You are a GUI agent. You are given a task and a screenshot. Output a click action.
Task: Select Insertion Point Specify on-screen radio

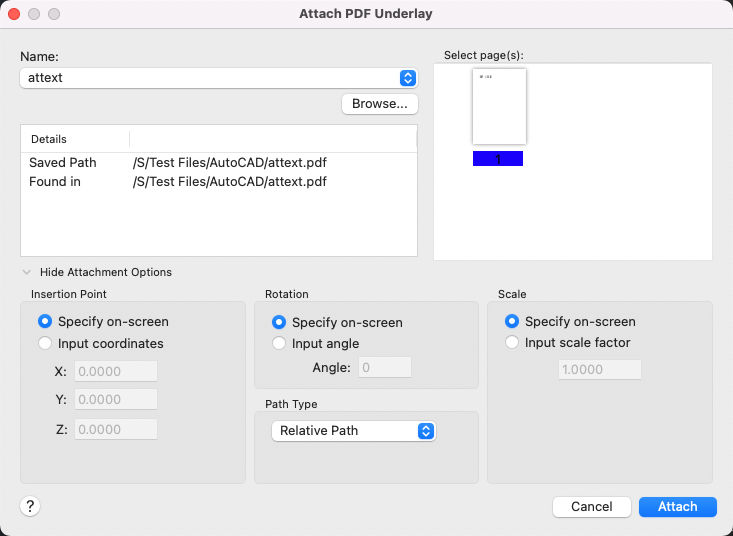click(x=45, y=322)
